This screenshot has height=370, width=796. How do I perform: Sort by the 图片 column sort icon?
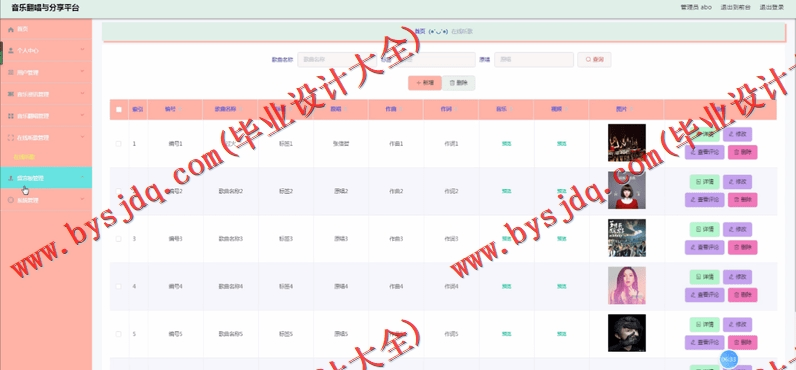631,109
